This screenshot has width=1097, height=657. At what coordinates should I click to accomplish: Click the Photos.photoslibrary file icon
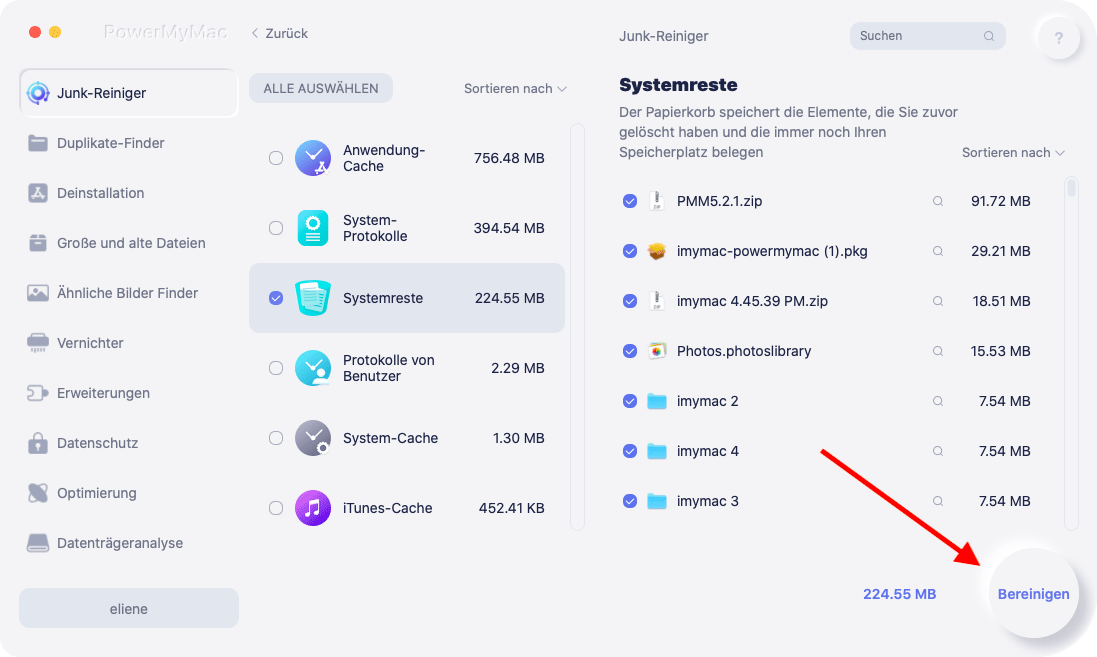point(656,351)
